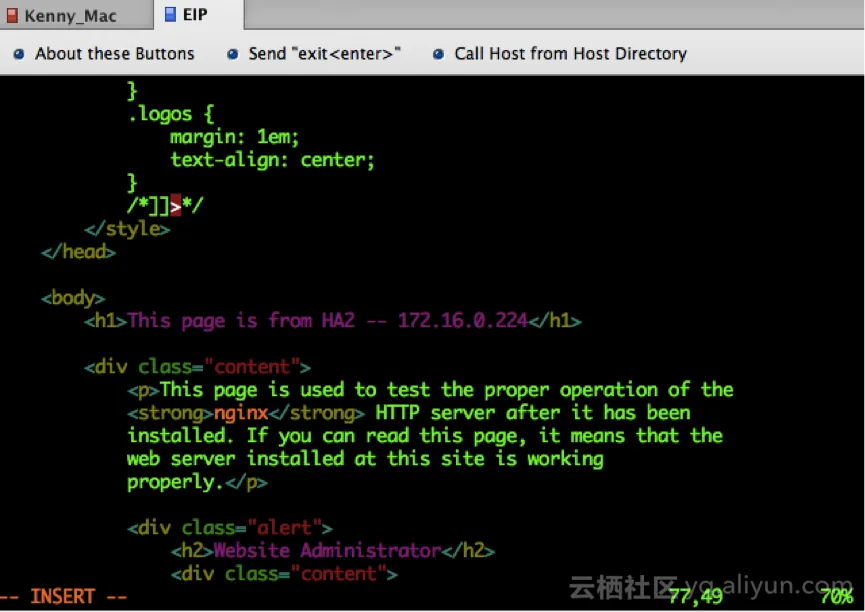
Task: Click the "Website Administrator" heading text
Action: pos(327,551)
